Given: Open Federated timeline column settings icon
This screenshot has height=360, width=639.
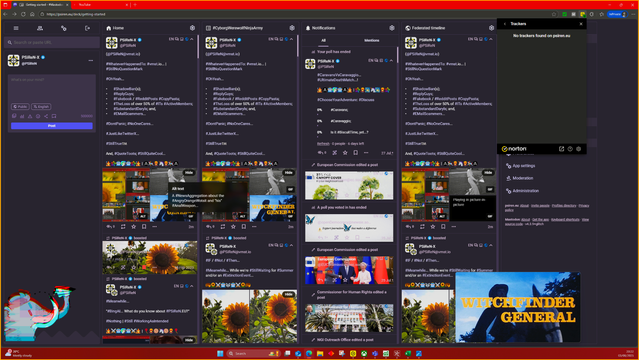Looking at the screenshot, I should [491, 28].
